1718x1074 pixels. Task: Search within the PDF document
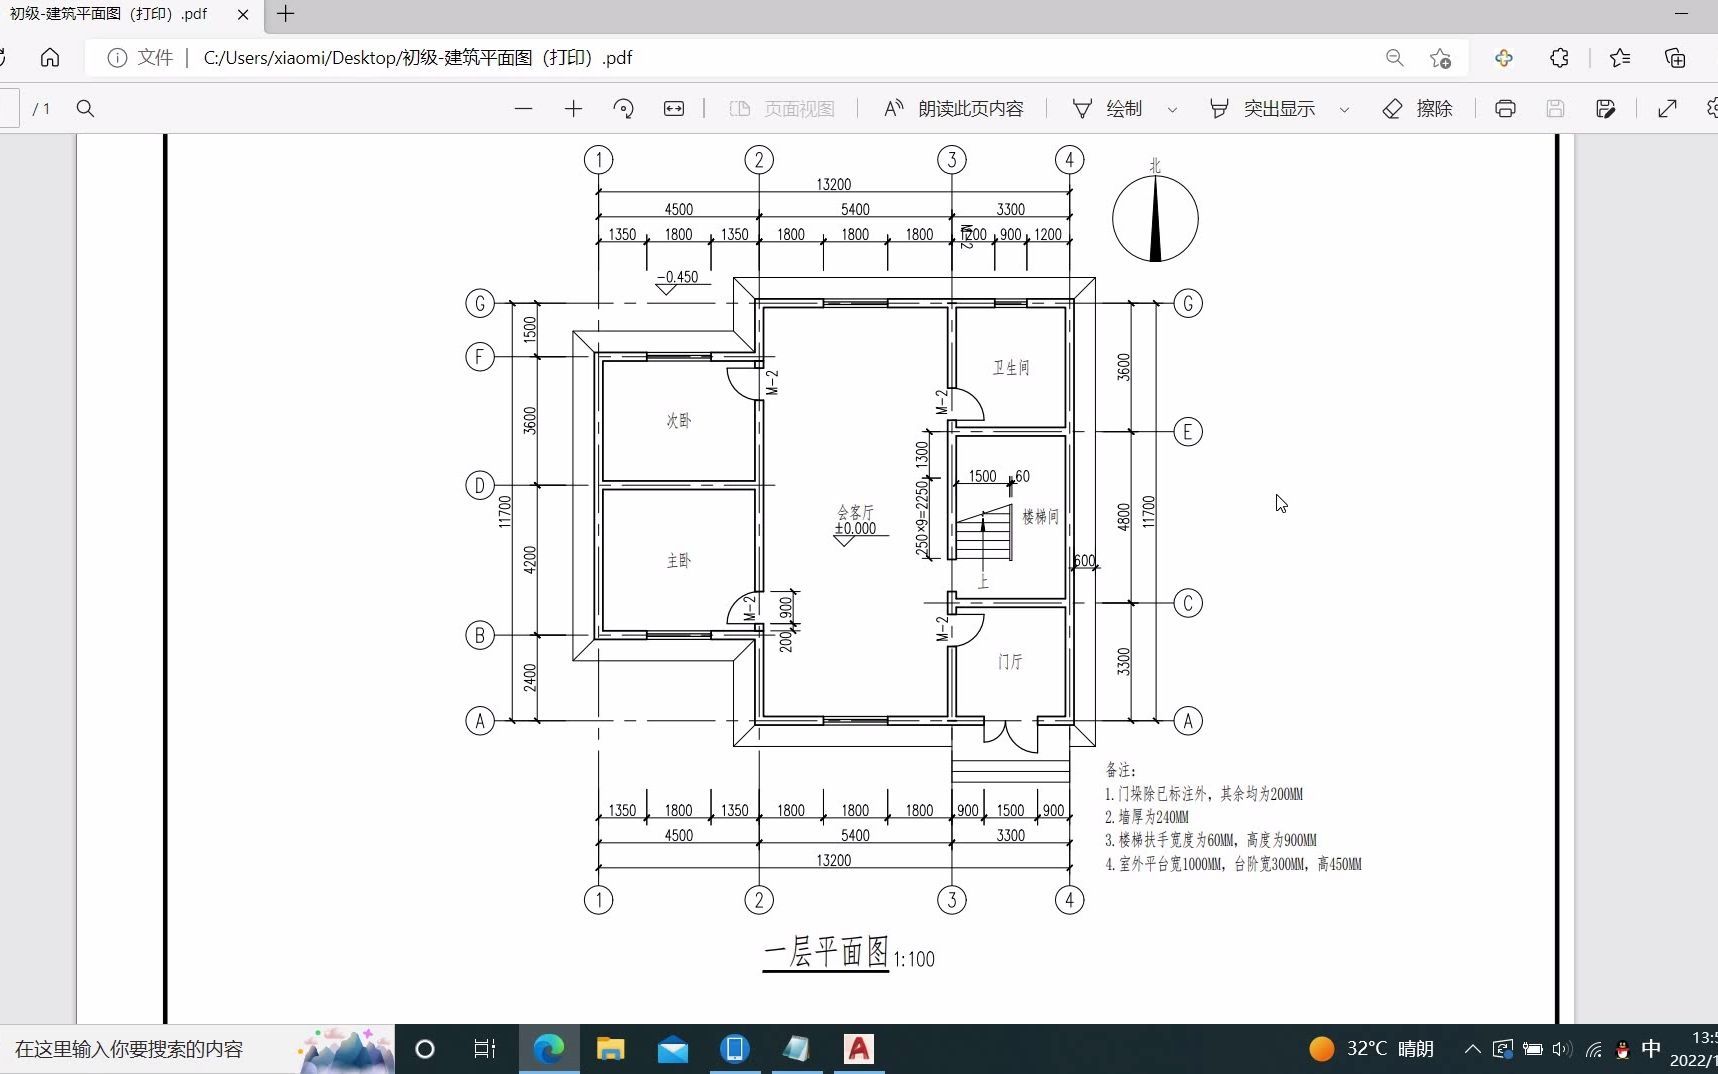point(85,108)
